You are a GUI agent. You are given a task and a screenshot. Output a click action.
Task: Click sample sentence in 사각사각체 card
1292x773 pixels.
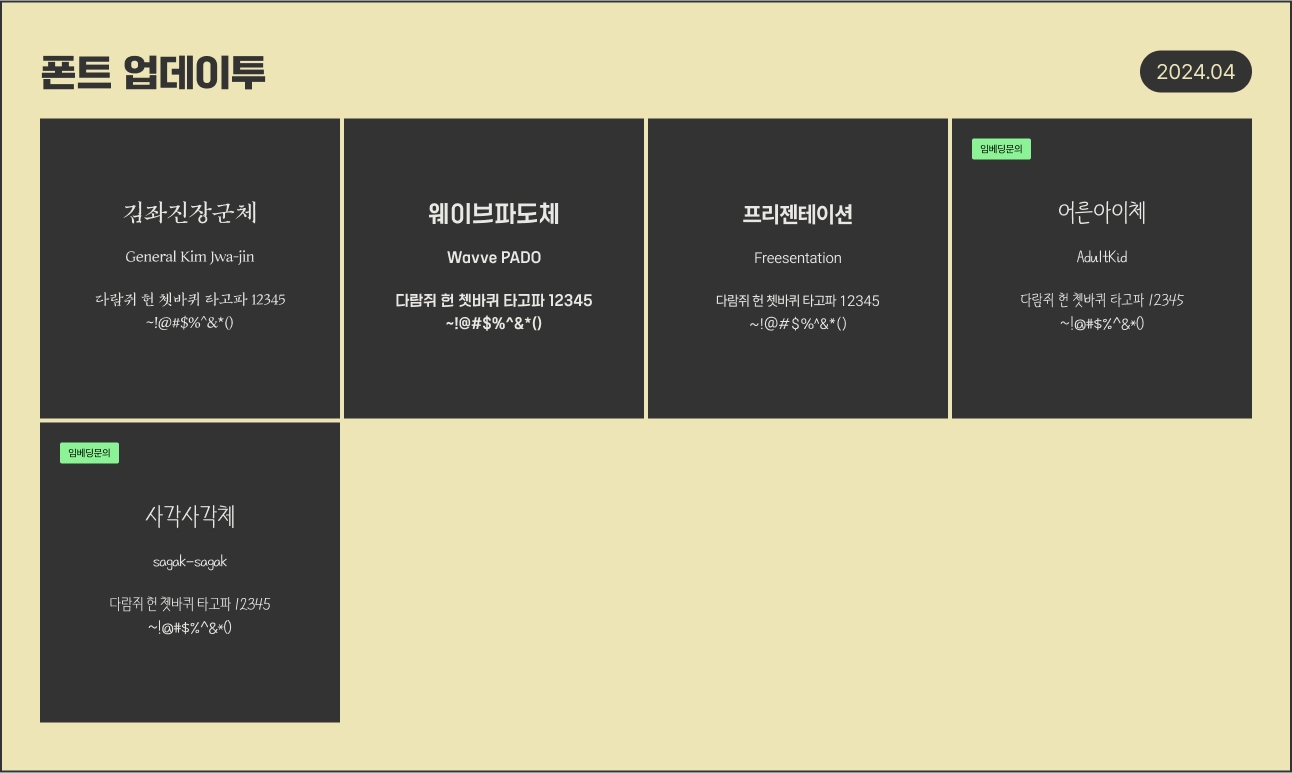190,604
